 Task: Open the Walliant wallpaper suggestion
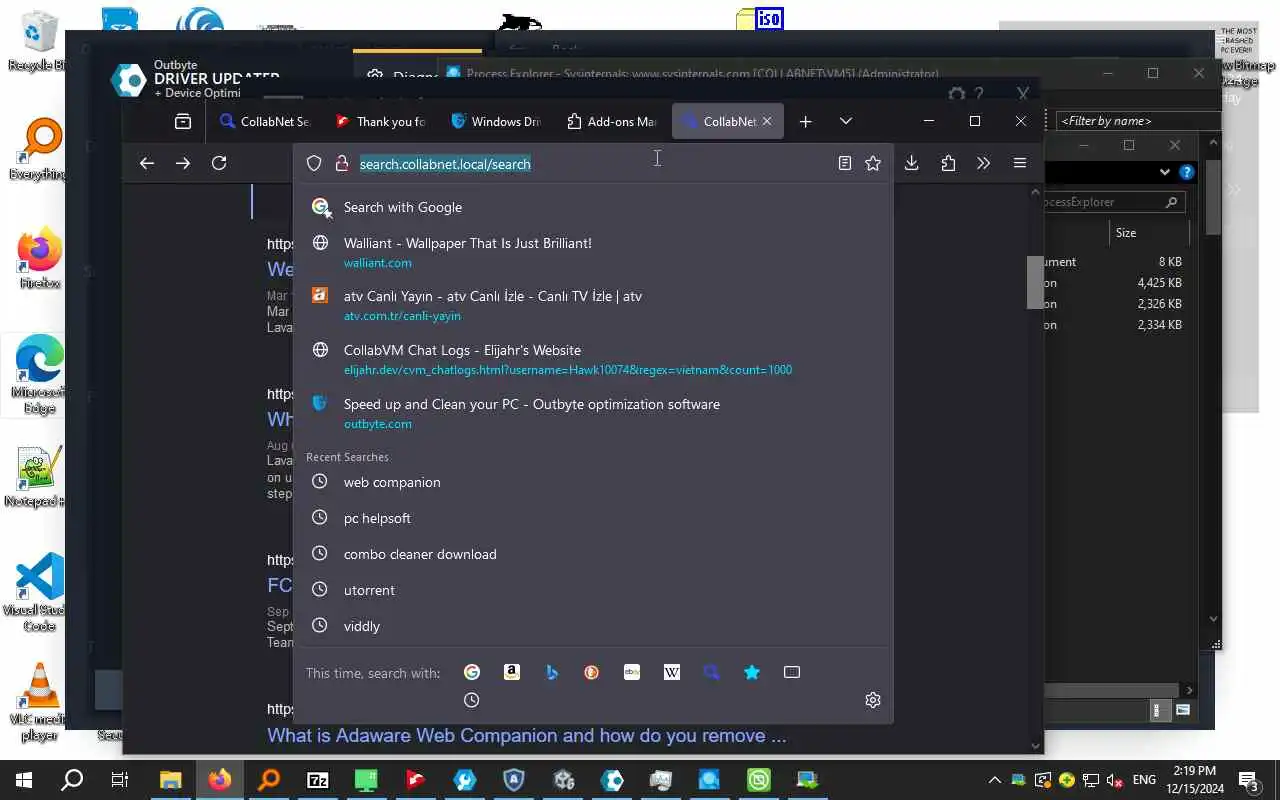(592, 252)
